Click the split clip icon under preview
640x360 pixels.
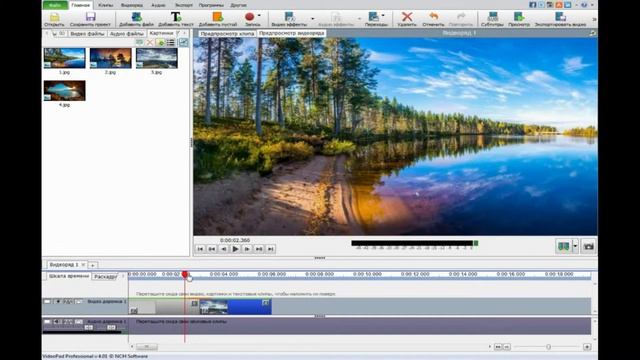[x=564, y=247]
